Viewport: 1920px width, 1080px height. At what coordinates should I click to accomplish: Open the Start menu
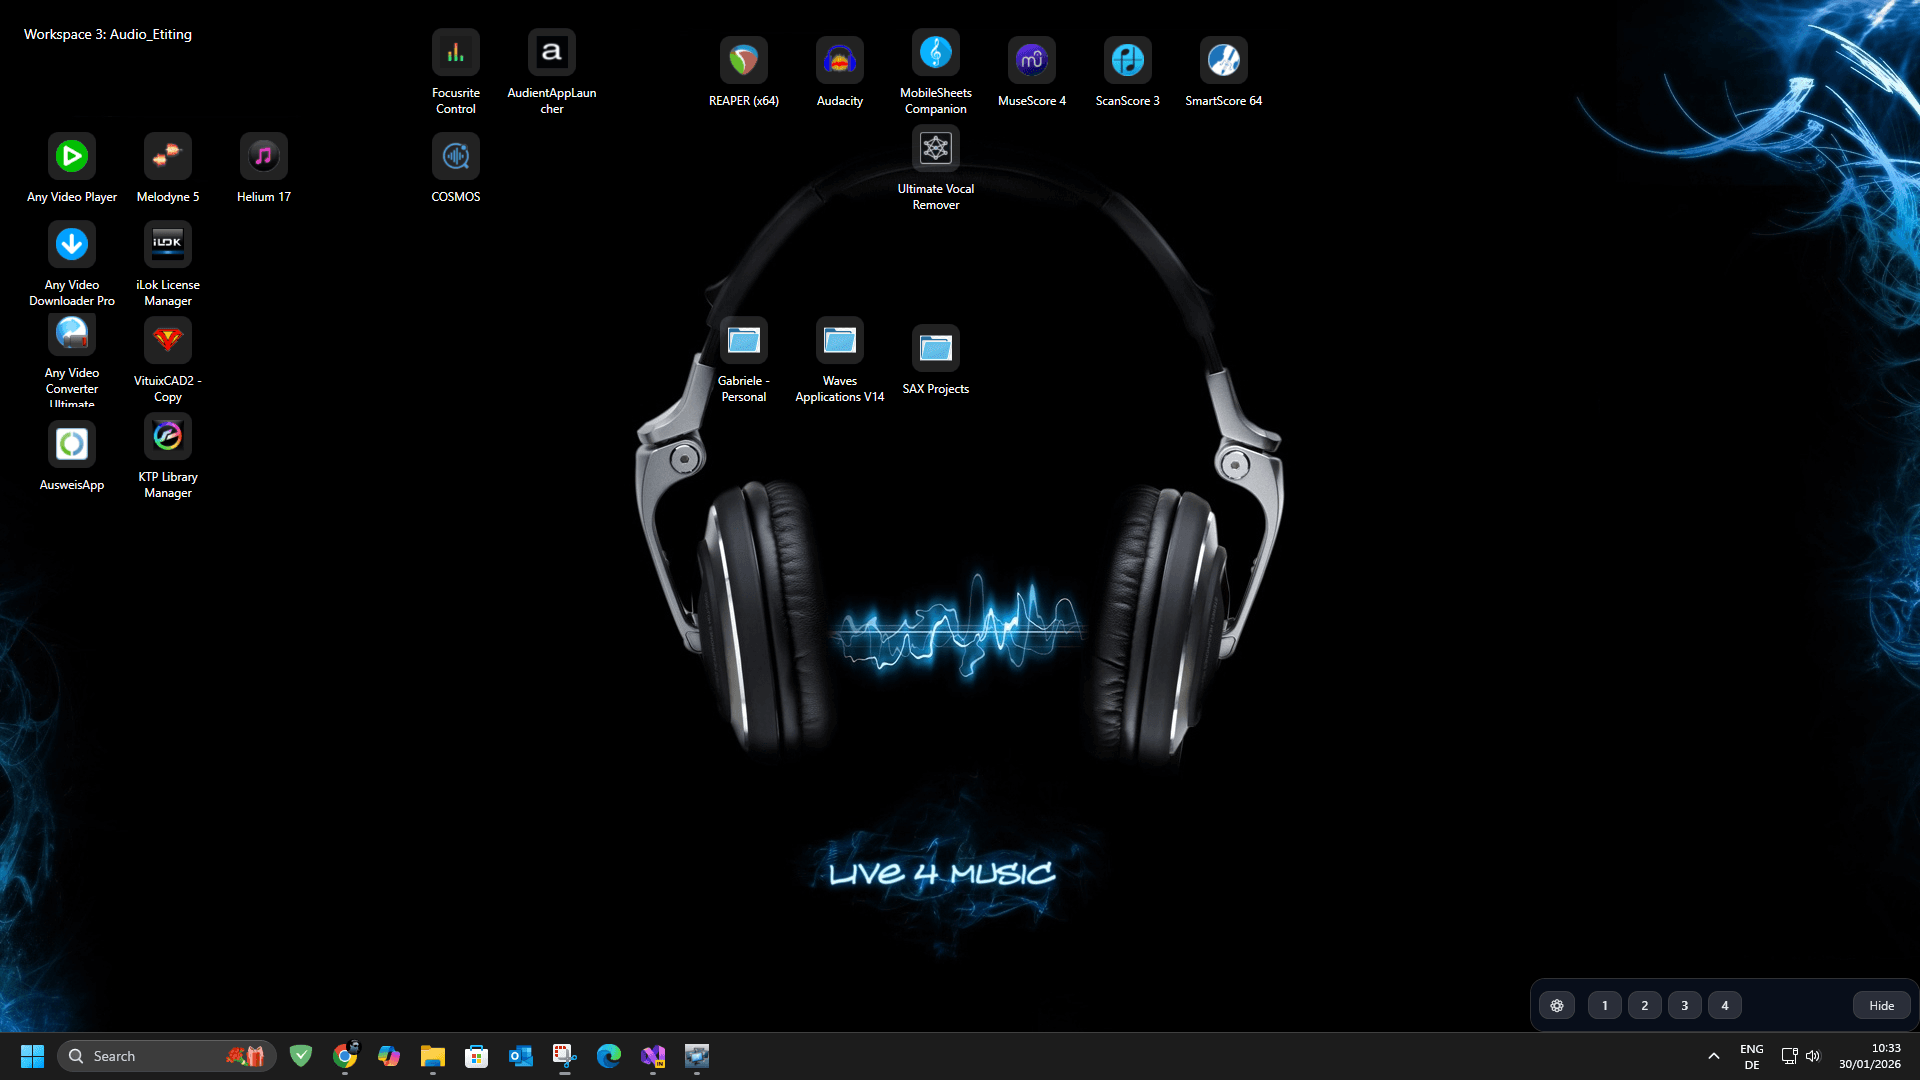32,1055
